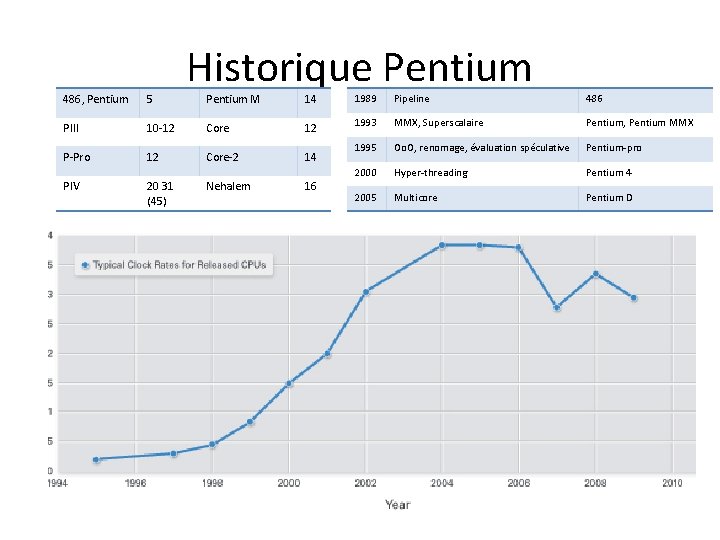Select the chart data point at 1998

pyautogui.click(x=213, y=444)
